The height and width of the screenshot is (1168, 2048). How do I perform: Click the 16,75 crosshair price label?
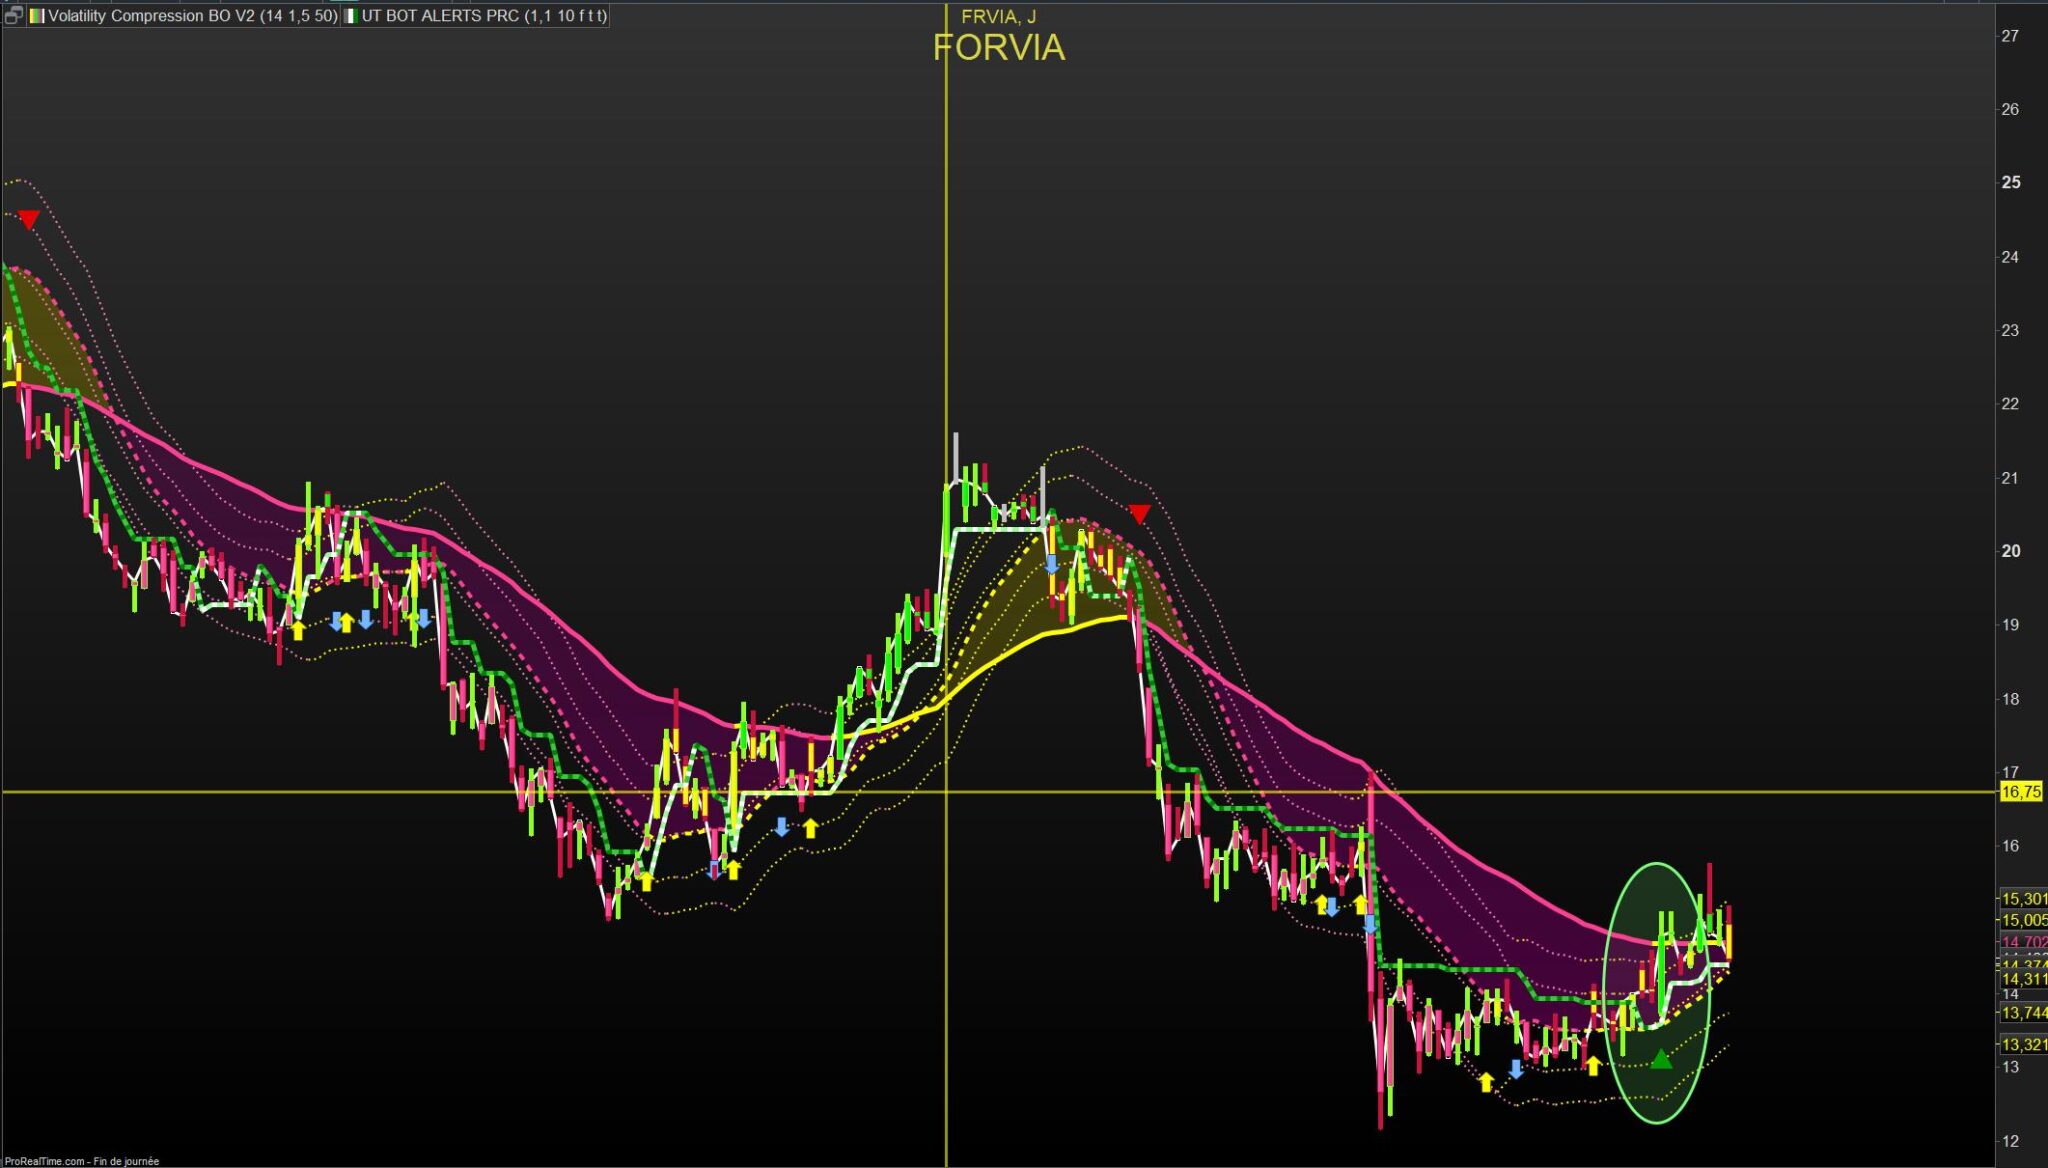(2020, 792)
